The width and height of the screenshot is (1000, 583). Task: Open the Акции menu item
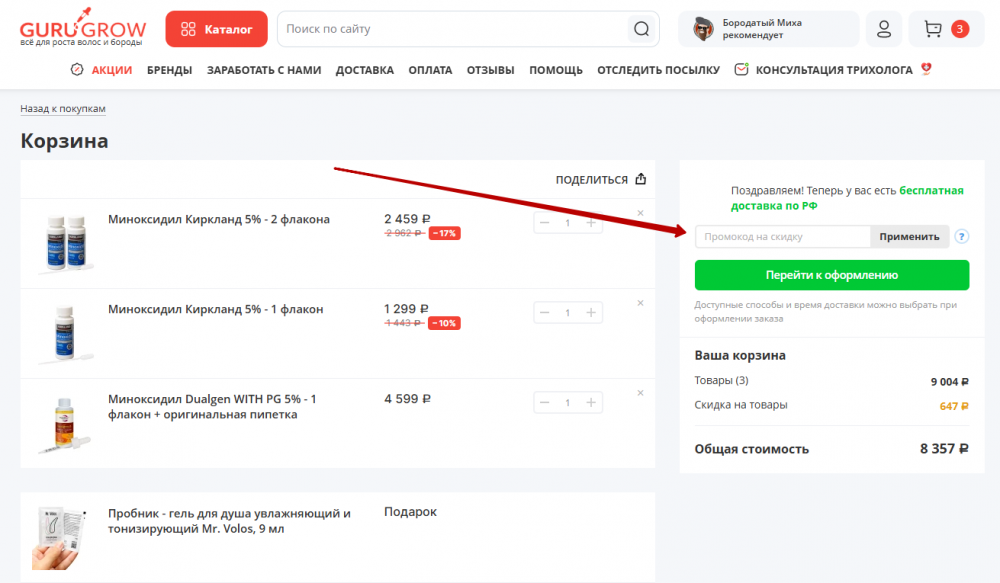pyautogui.click(x=111, y=70)
